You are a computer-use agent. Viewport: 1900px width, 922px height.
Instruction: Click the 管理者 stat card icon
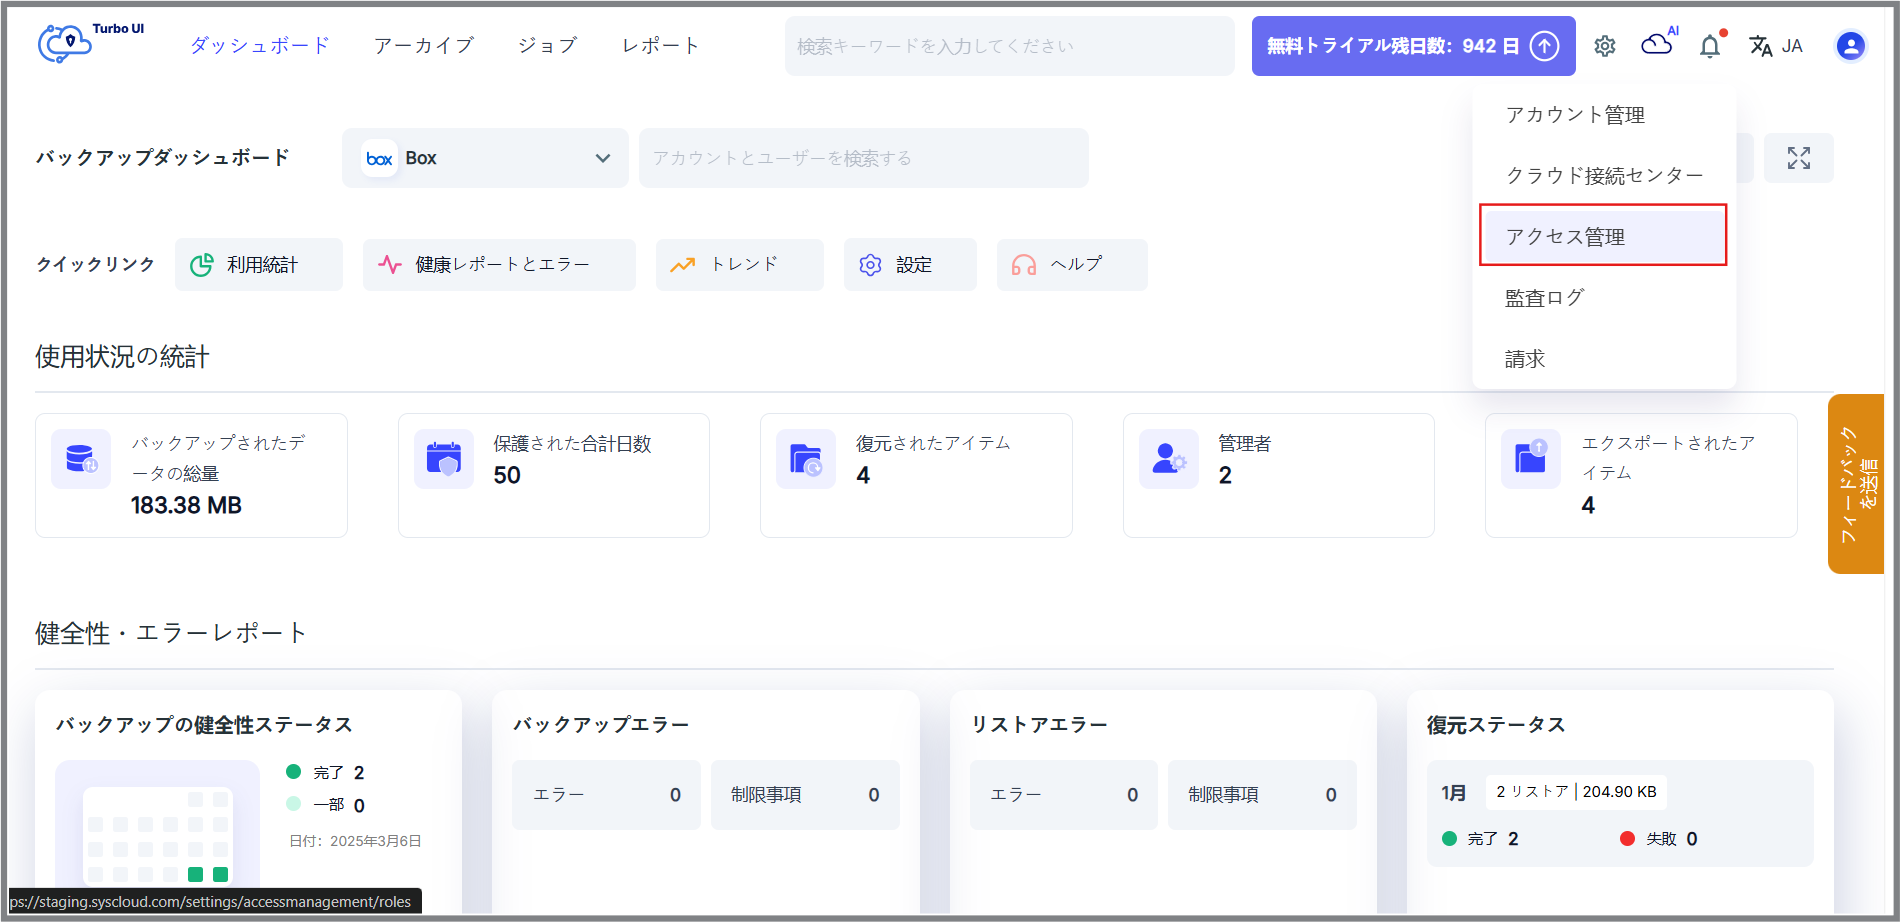tap(1168, 459)
